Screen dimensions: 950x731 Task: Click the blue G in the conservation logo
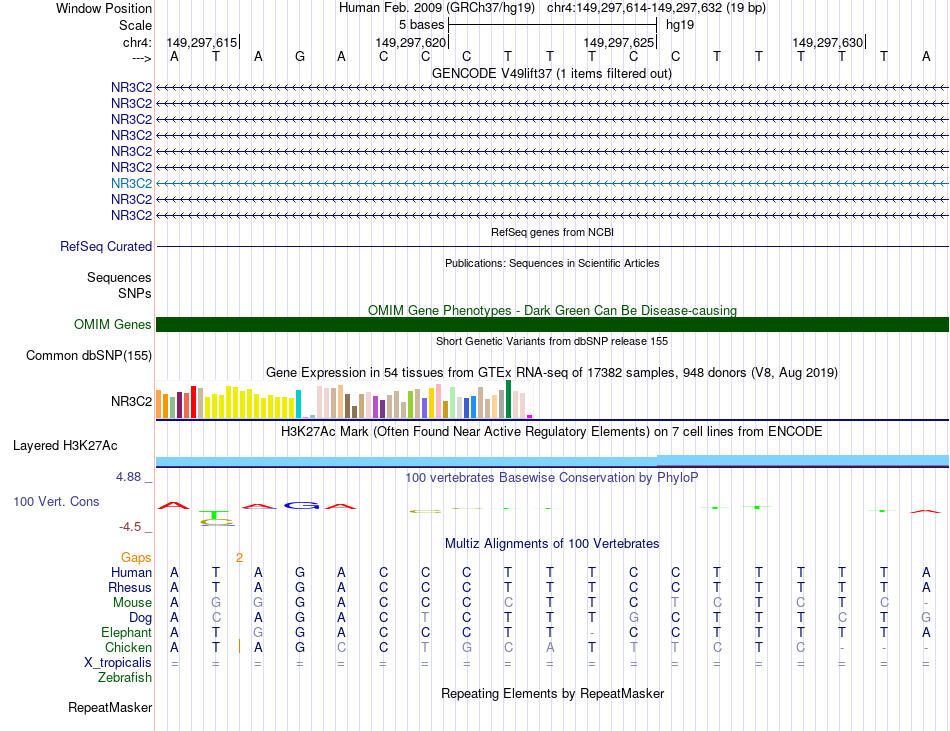click(x=301, y=505)
